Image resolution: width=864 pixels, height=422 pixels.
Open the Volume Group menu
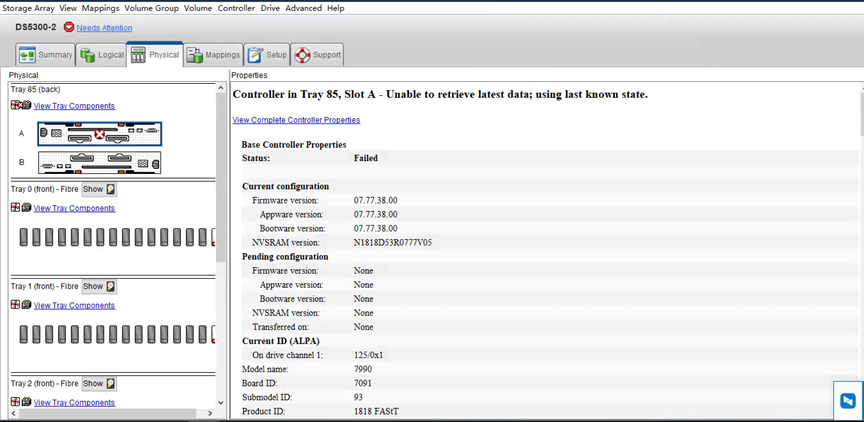tap(152, 8)
